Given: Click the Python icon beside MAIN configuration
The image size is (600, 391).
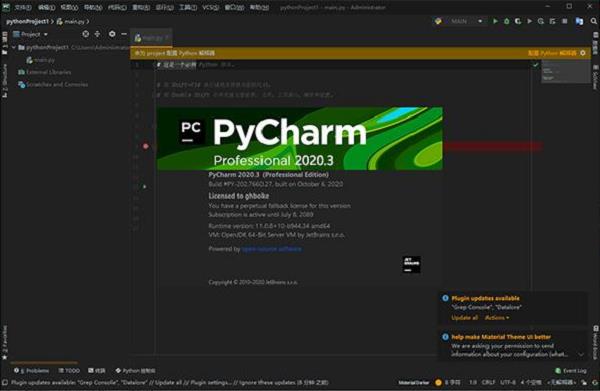Looking at the screenshot, I should click(x=438, y=21).
